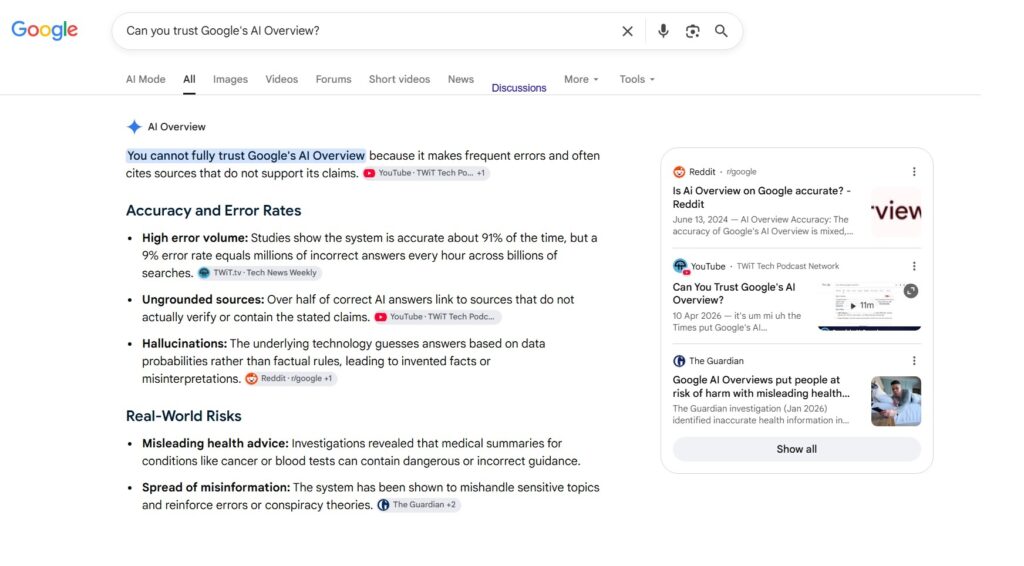Open Google Lens camera search icon
Screen dimensions: 1024x566
[x=692, y=31]
